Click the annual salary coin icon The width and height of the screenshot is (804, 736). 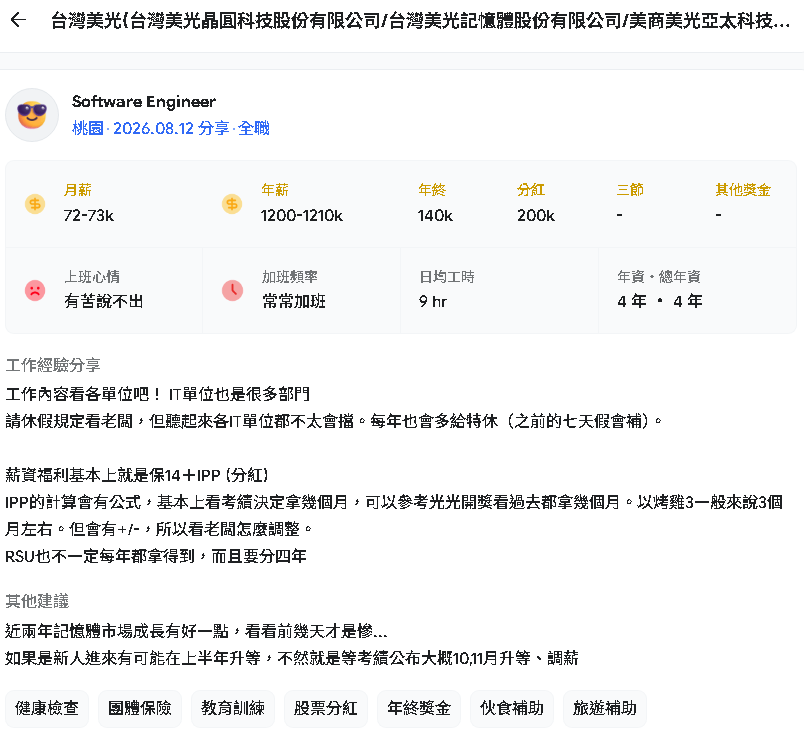point(232,204)
